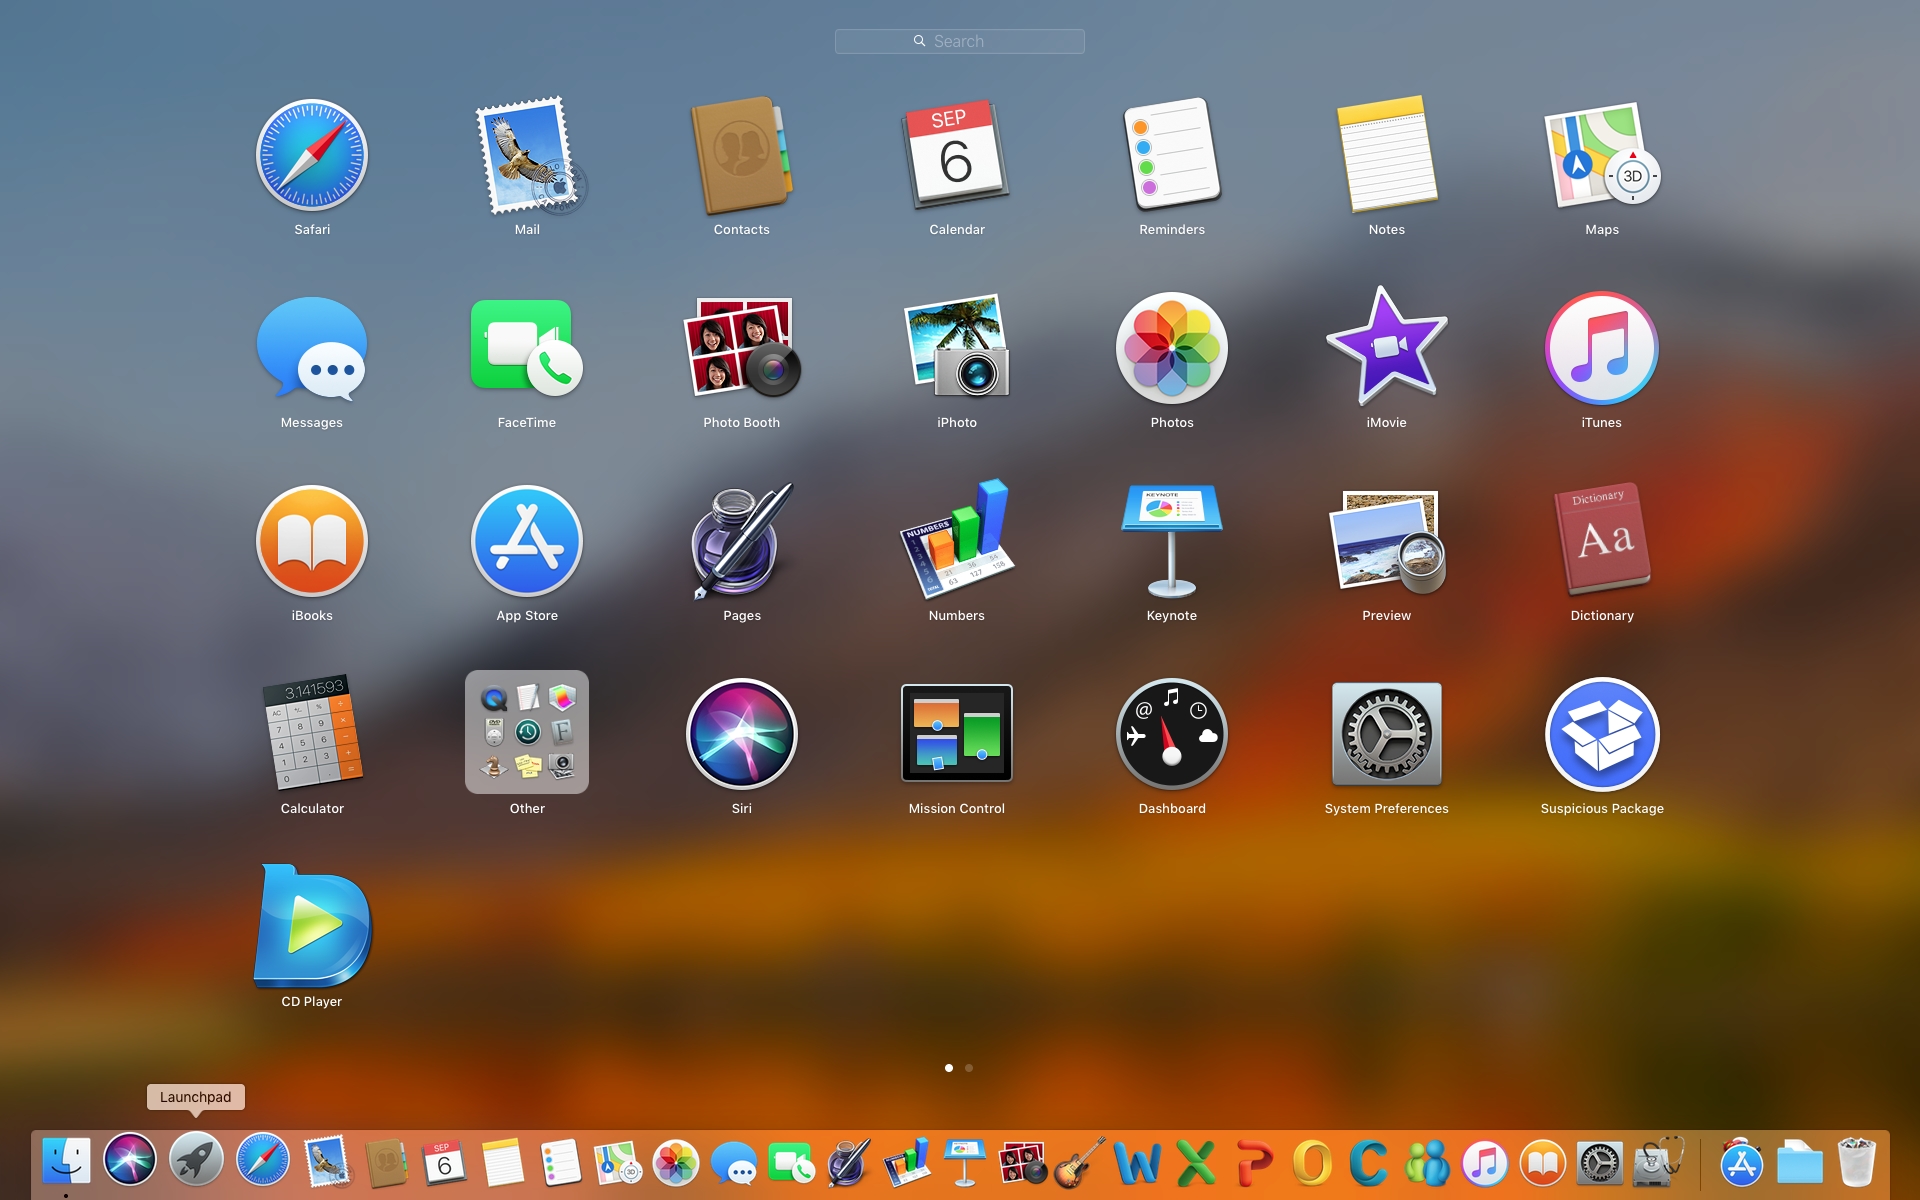
Task: Click the Launchpad rocket icon in the Dock
Action: coord(196,1161)
